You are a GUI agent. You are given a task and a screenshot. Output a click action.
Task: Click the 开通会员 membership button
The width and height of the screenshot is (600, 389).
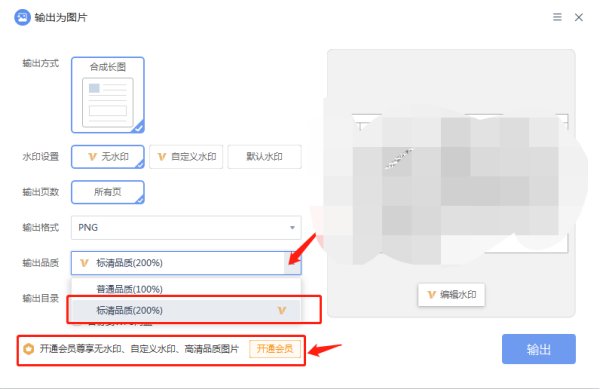275,349
